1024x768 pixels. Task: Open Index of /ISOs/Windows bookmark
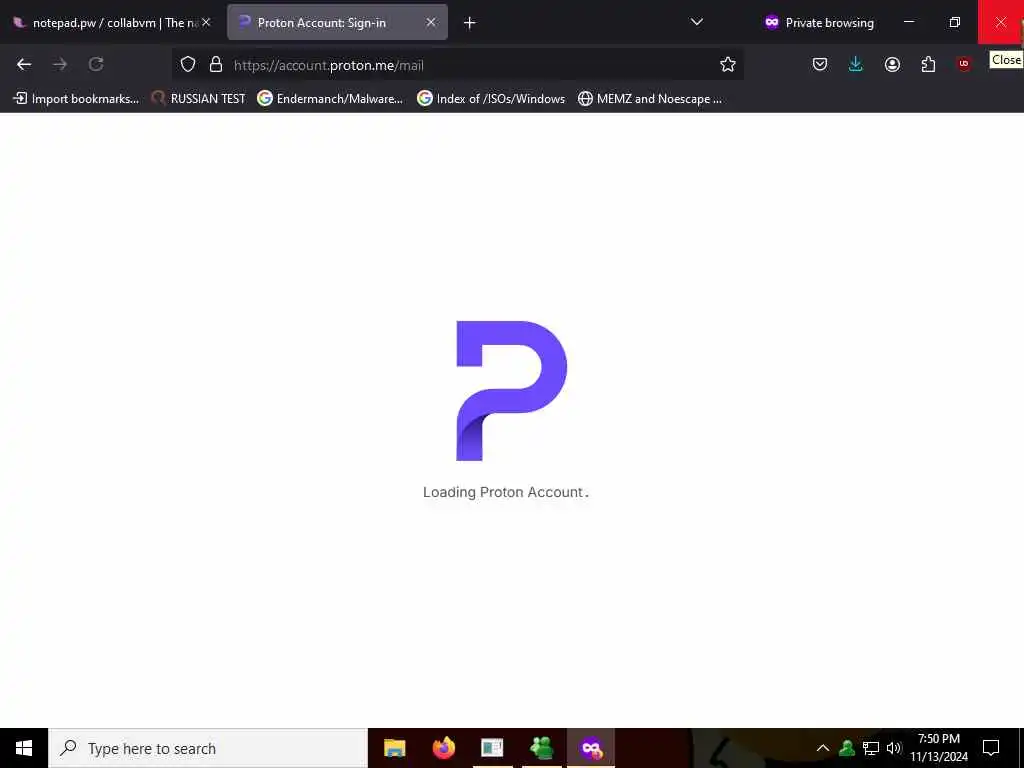(491, 99)
